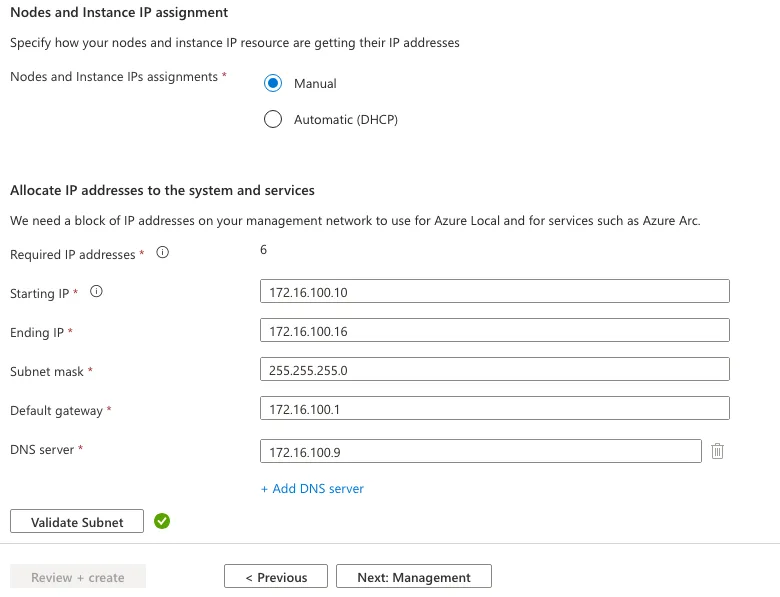Click into the Ending IP text box

[x=494, y=331]
